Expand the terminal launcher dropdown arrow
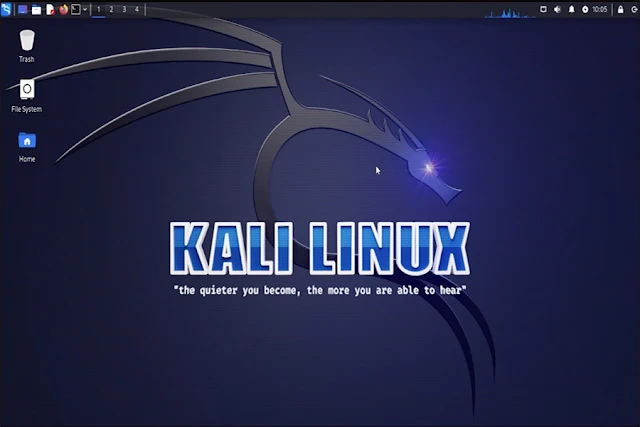The width and height of the screenshot is (640, 427). (x=85, y=9)
